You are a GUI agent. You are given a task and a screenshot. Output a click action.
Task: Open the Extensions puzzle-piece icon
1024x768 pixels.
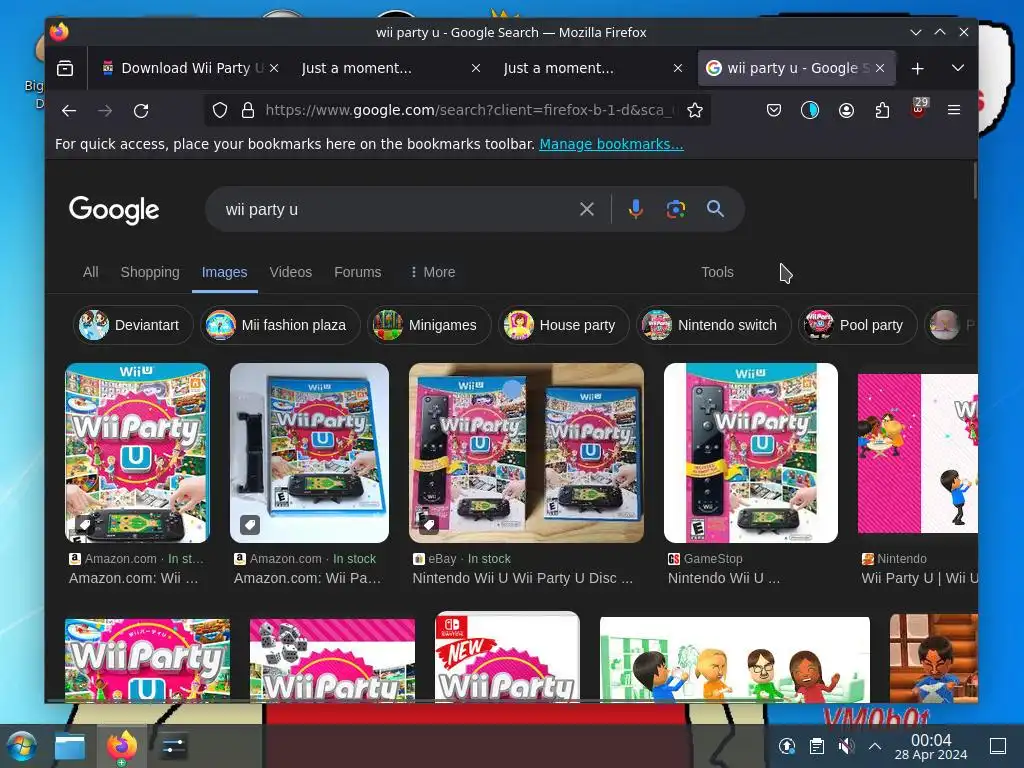882,110
